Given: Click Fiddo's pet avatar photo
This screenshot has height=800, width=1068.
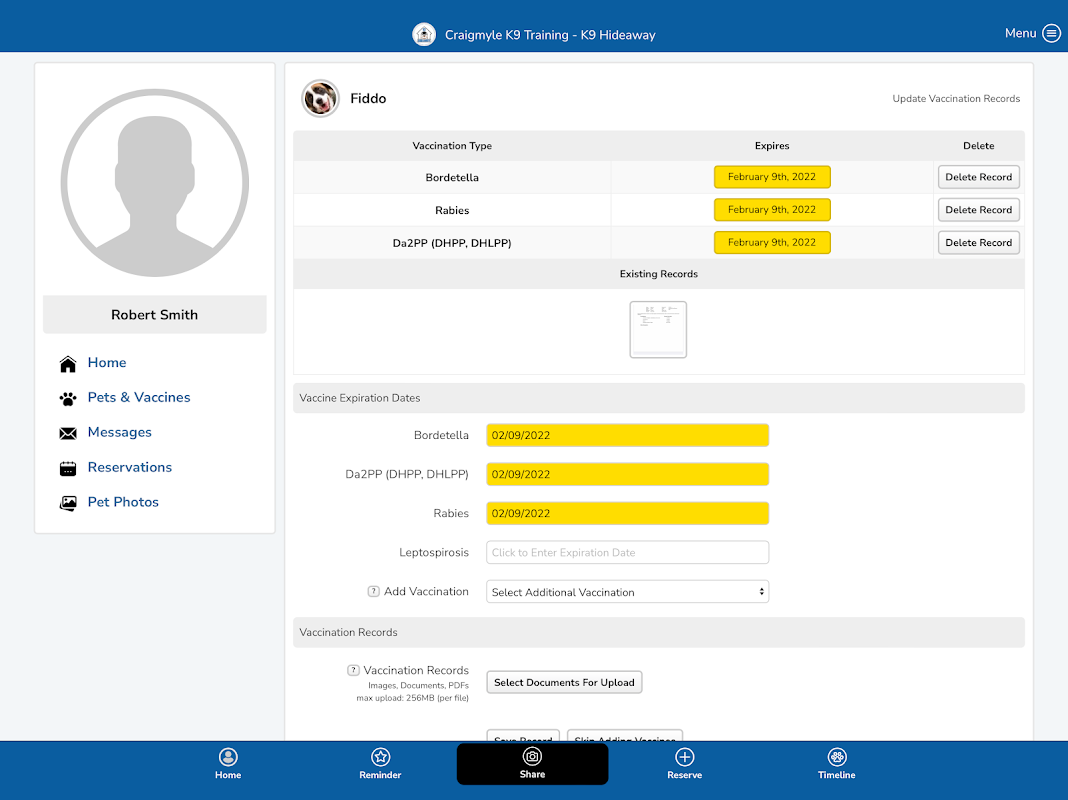Looking at the screenshot, I should [320, 99].
